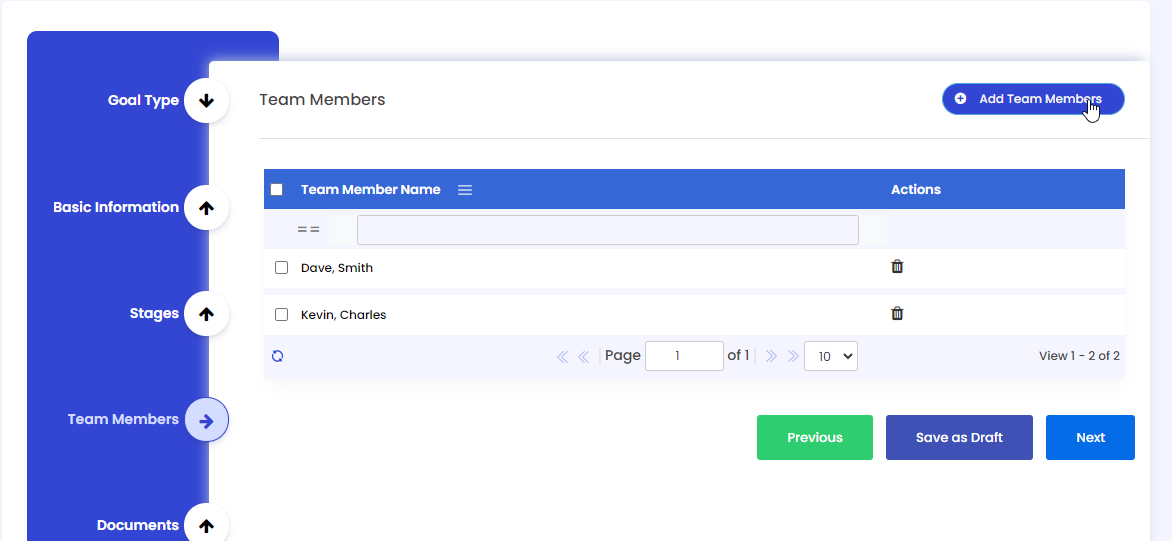Click Documents step arrow icon
Image resolution: width=1172 pixels, height=541 pixels.
[x=207, y=525]
